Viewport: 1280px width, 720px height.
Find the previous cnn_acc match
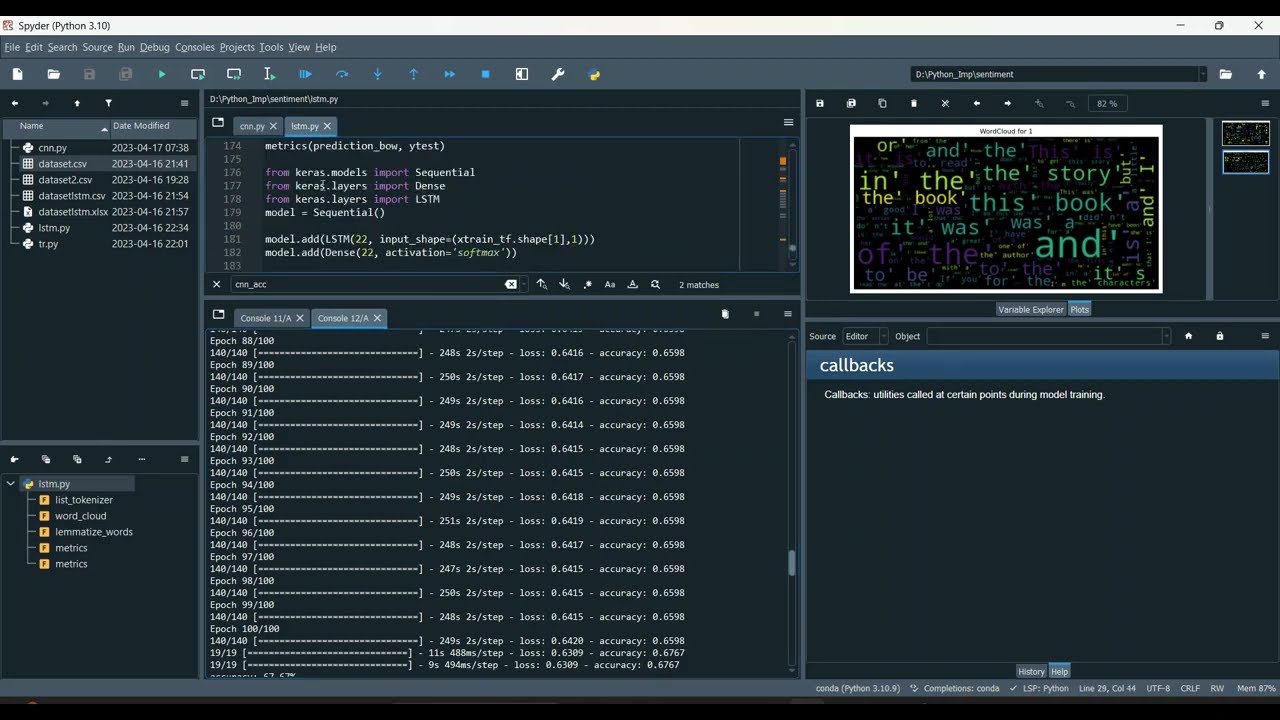click(542, 284)
